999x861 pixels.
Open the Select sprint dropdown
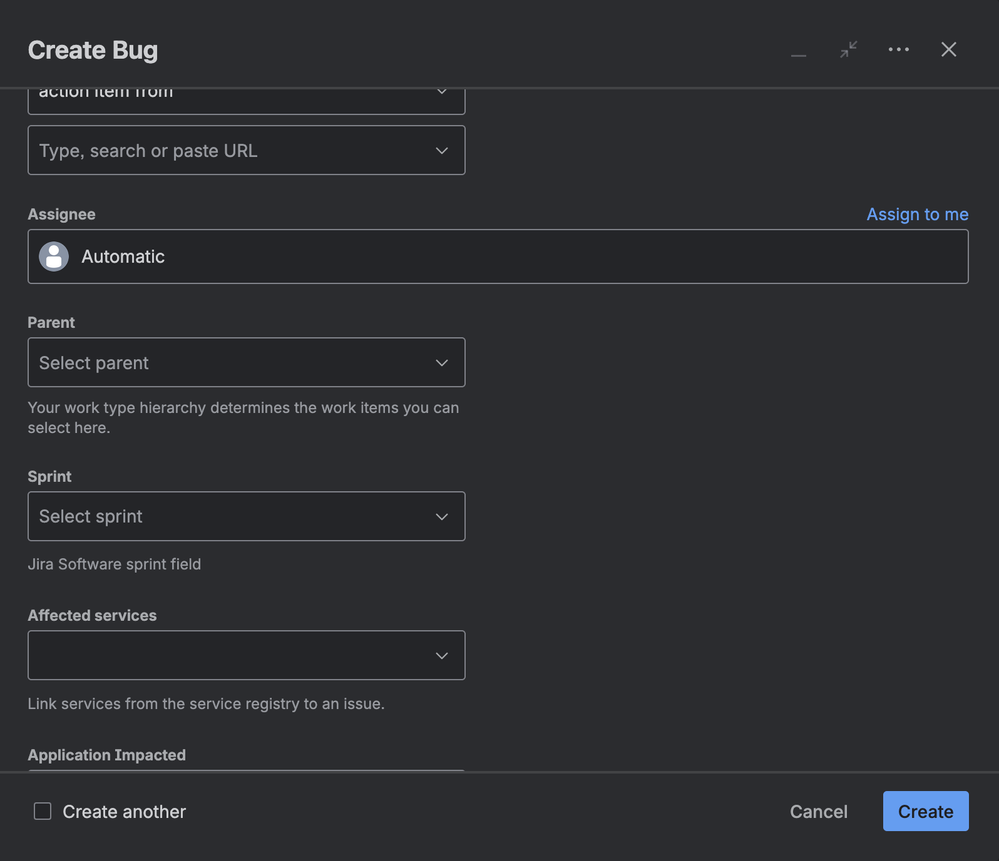[x=230, y=517]
